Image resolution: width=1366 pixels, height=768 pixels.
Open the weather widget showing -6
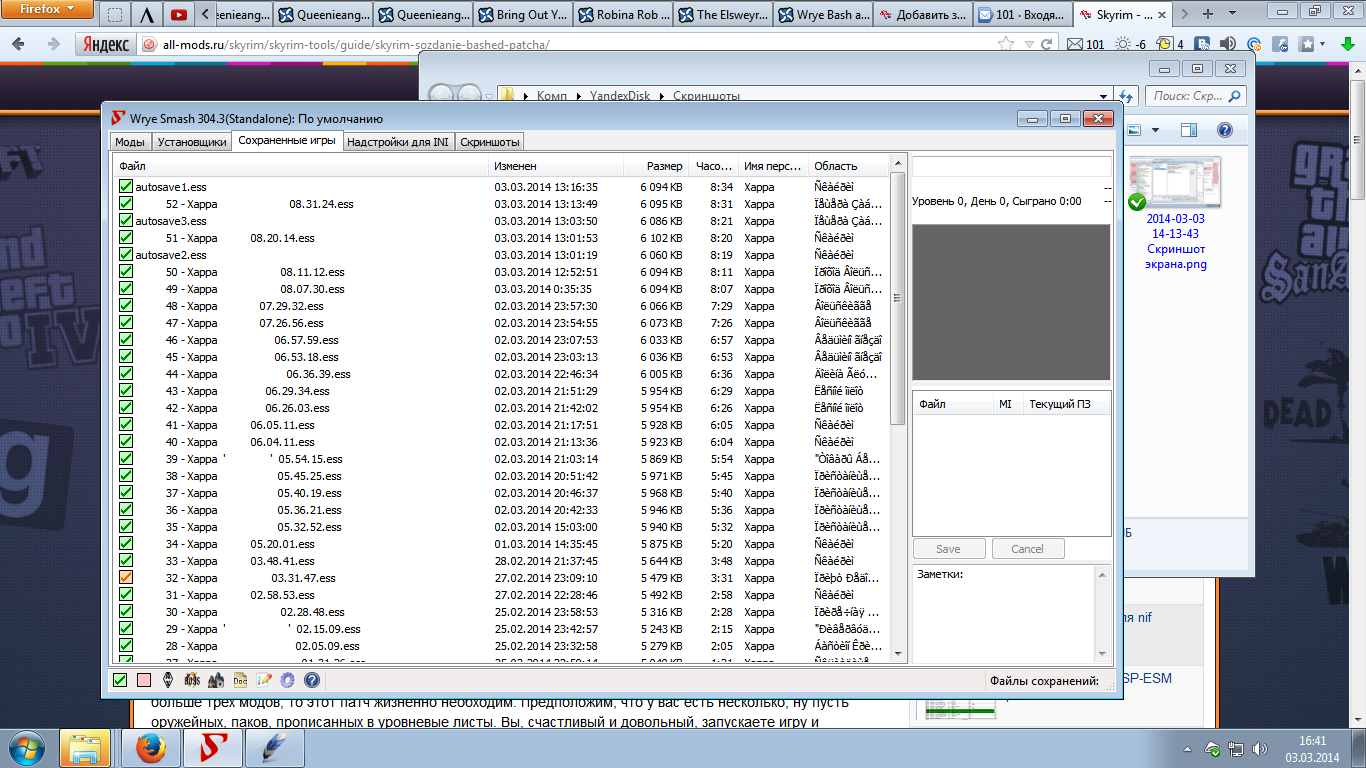pyautogui.click(x=1131, y=45)
